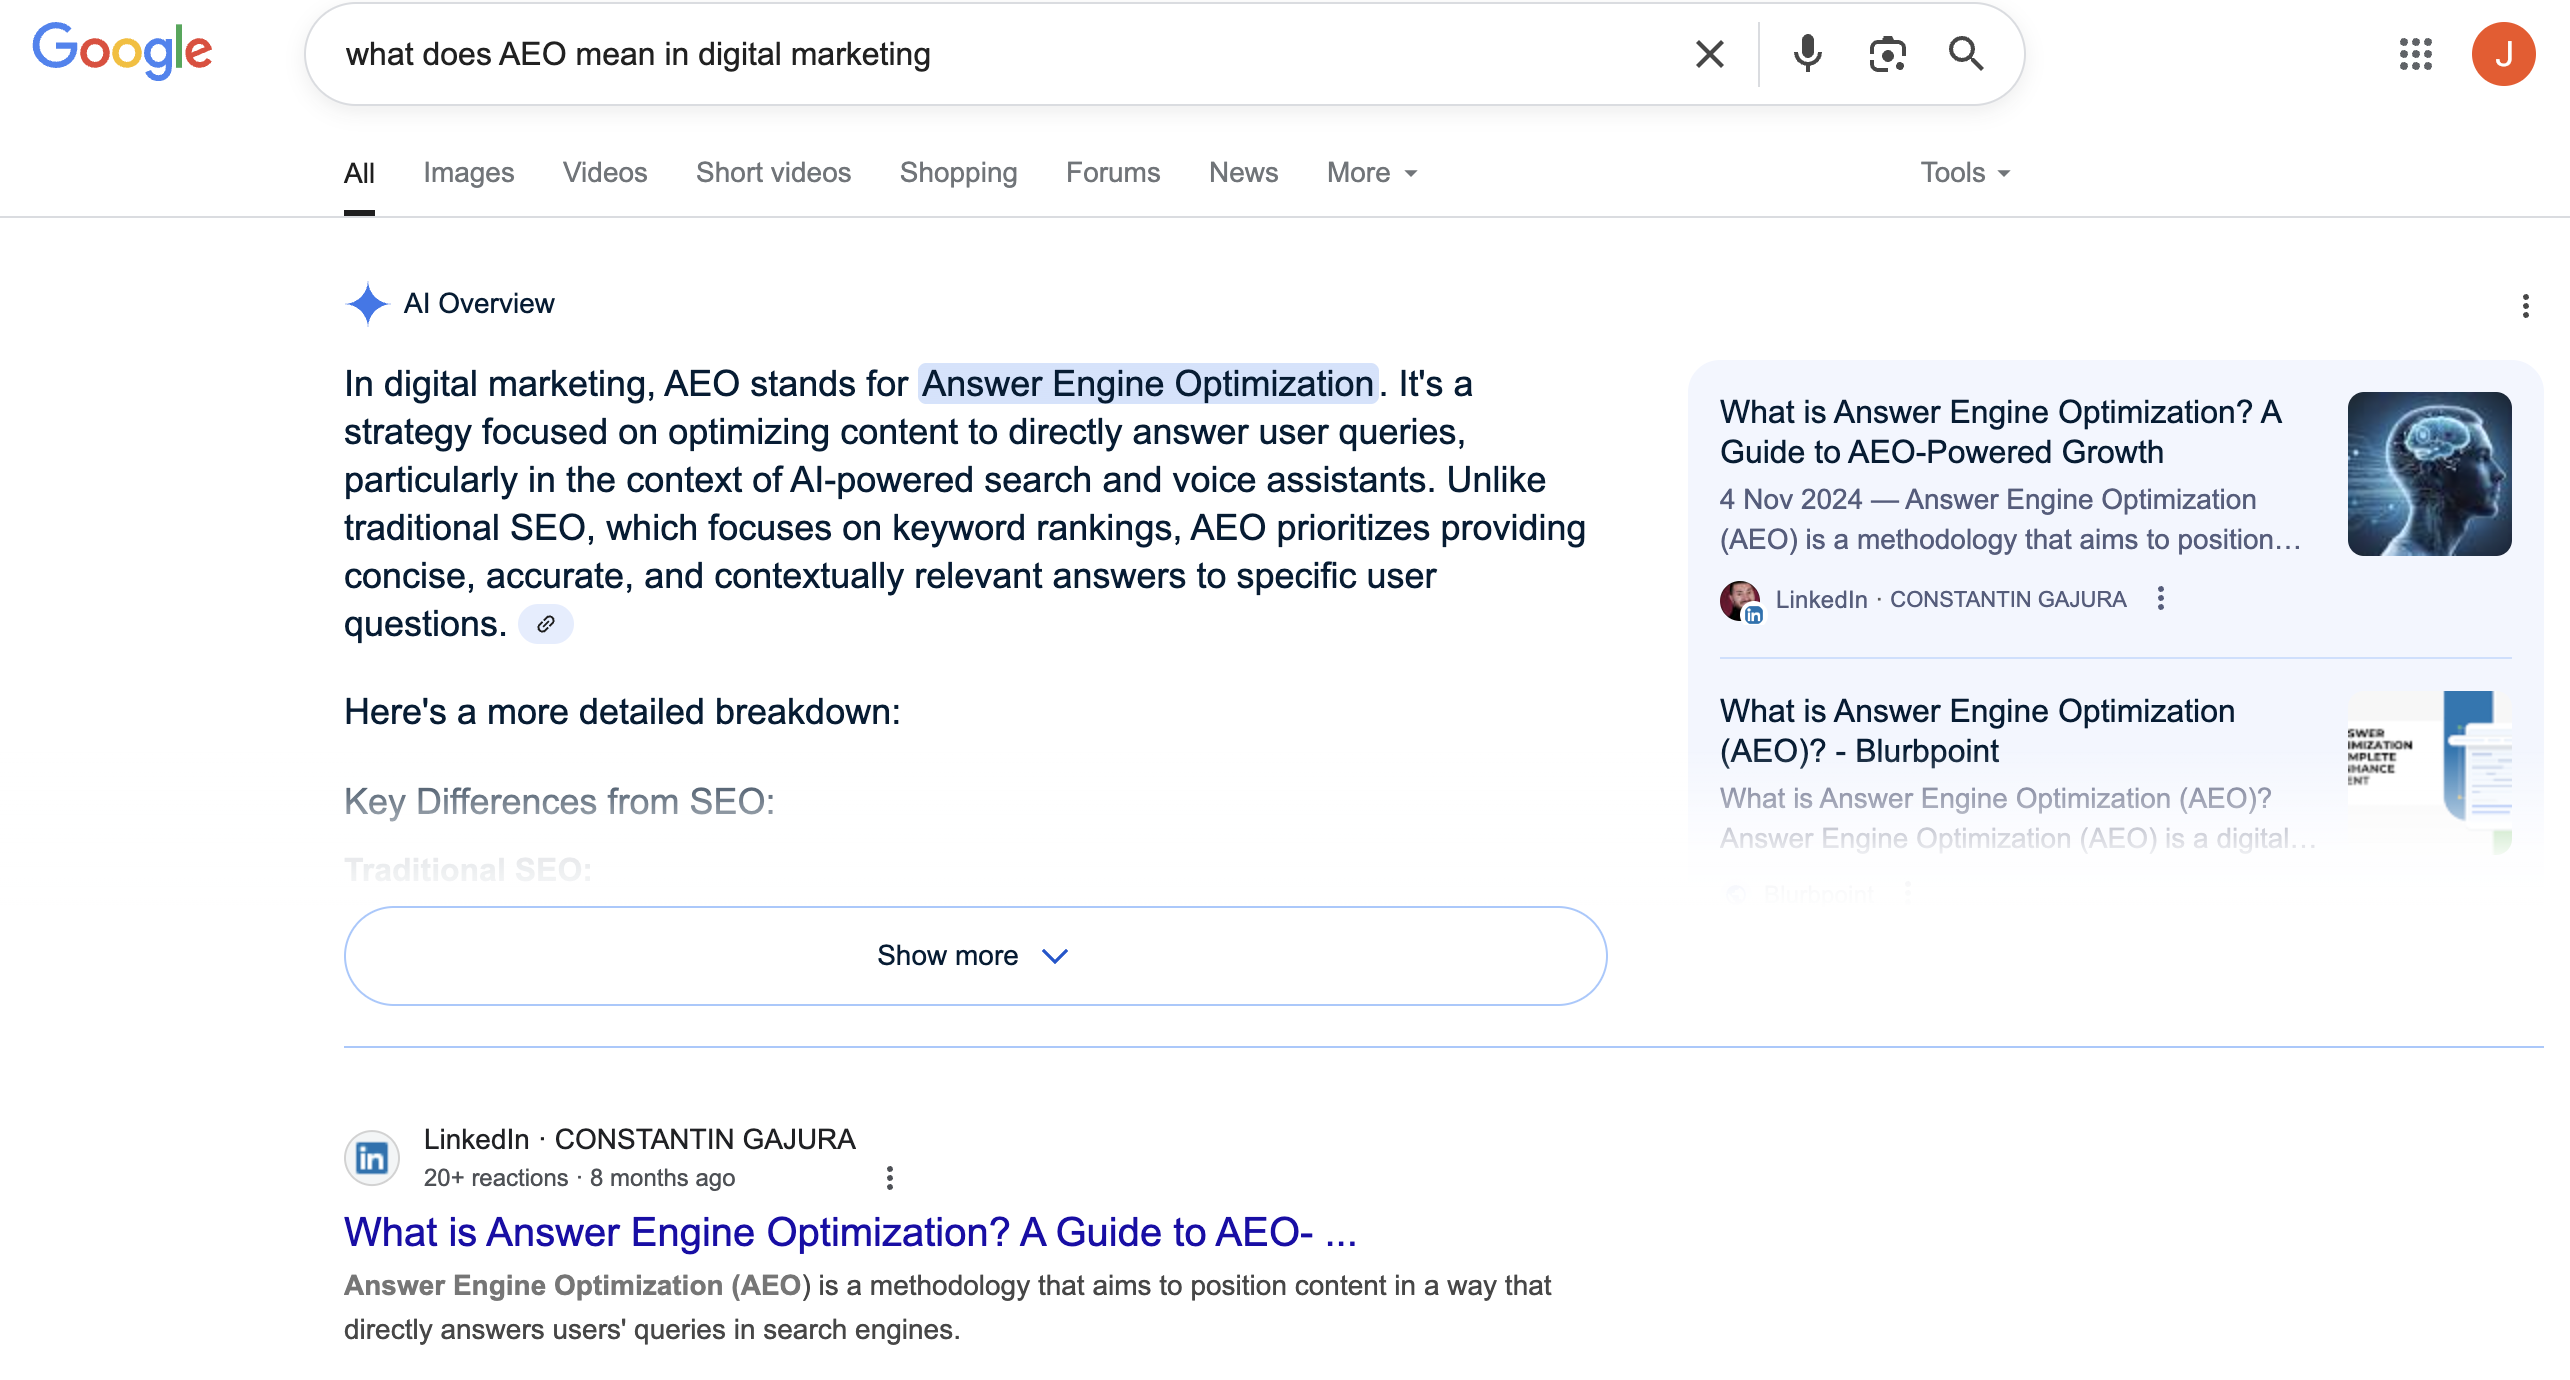Viewport: 2570px width, 1380px height.
Task: Switch to the News tab
Action: [x=1243, y=173]
